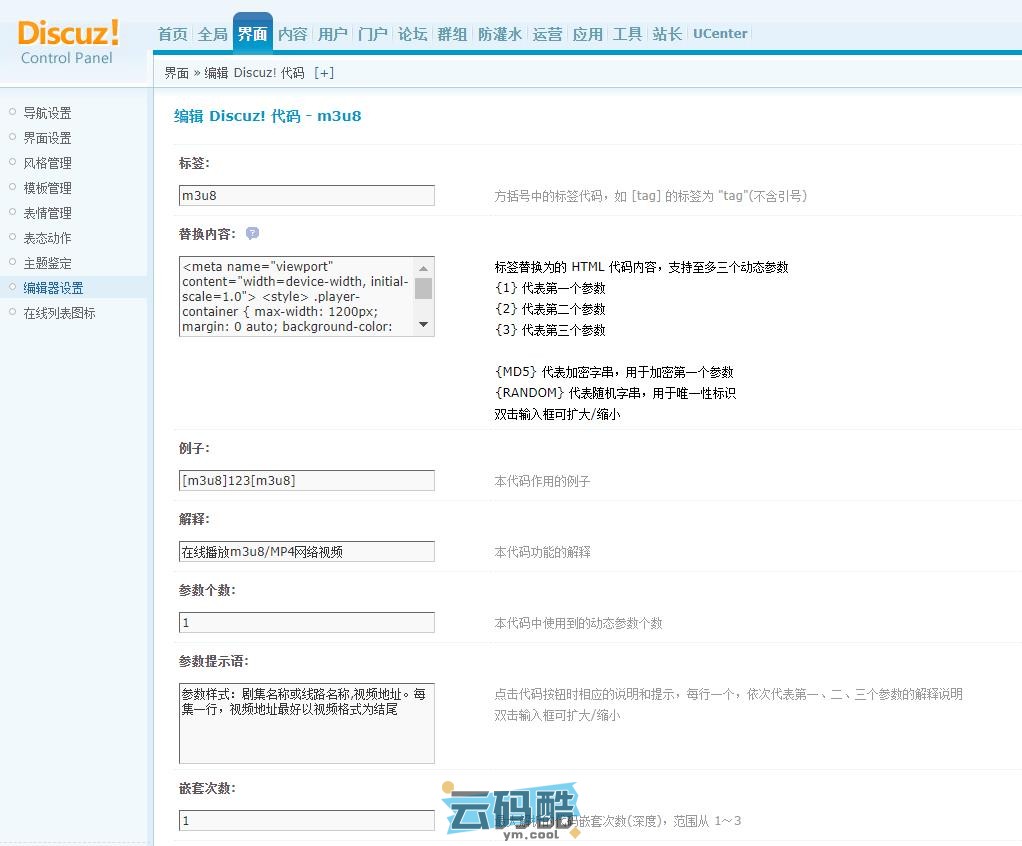Go to 表情管理 in the sidebar
1022x846 pixels.
point(47,213)
